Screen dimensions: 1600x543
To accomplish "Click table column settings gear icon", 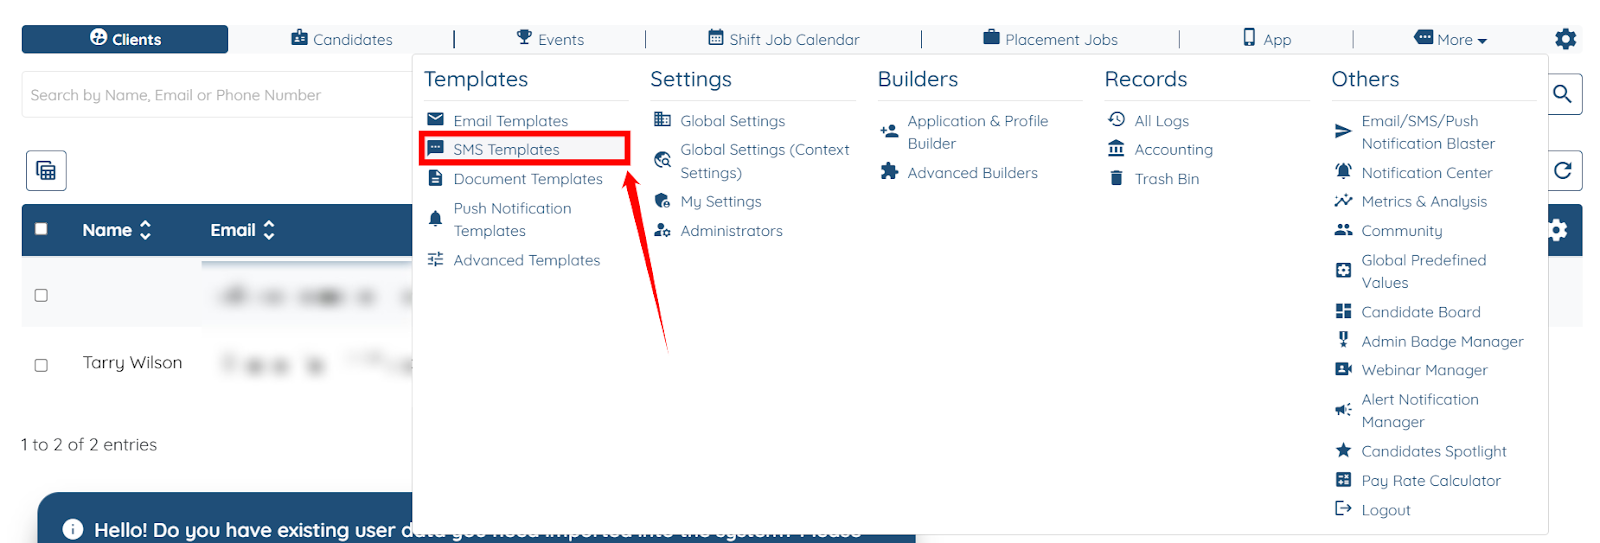I will (1558, 230).
